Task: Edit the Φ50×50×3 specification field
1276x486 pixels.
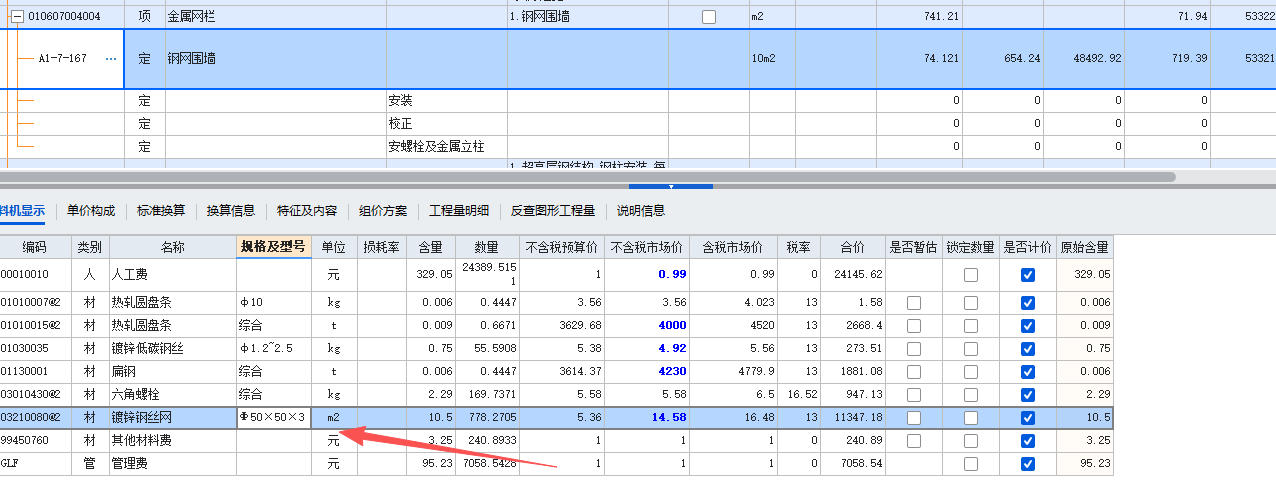Action: (274, 417)
